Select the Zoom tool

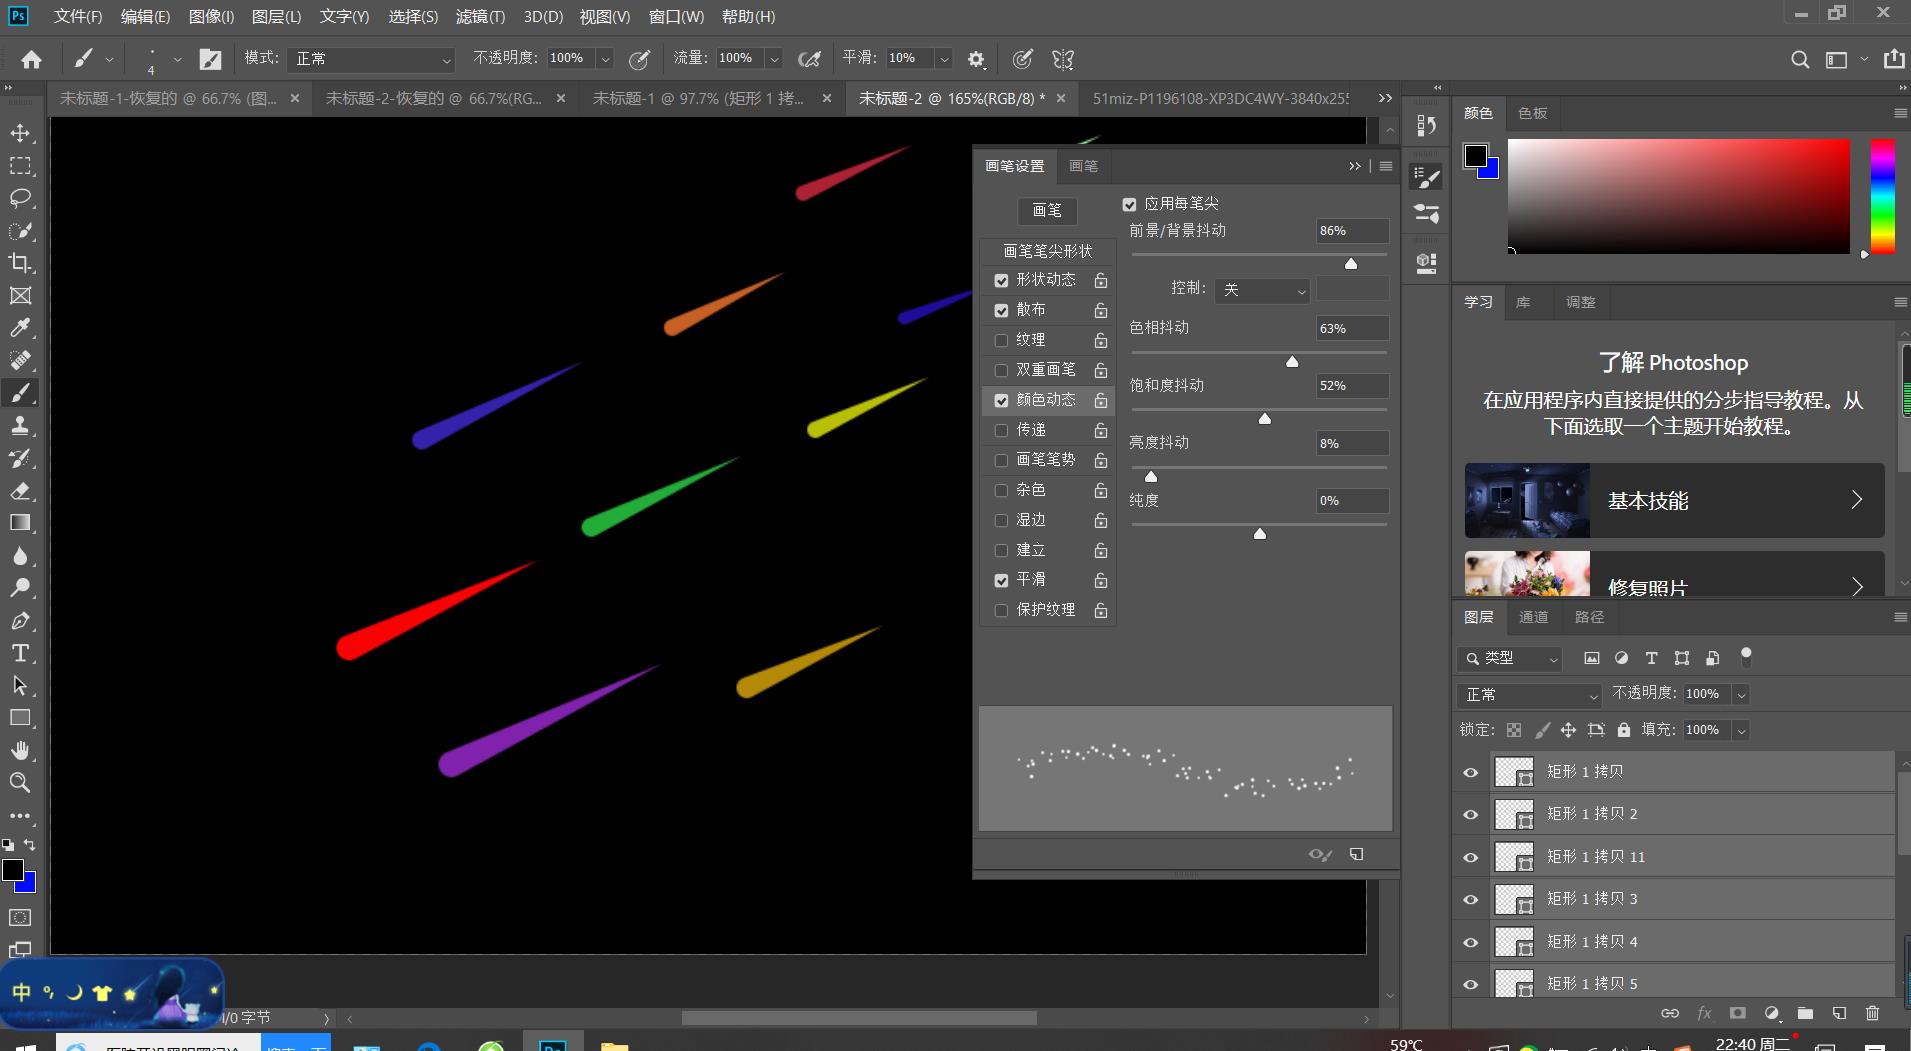point(20,783)
